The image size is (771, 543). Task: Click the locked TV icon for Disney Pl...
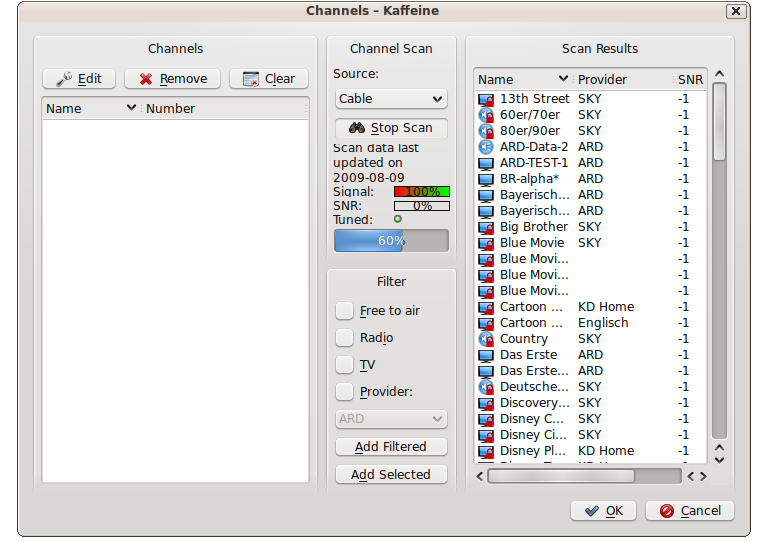click(x=486, y=451)
